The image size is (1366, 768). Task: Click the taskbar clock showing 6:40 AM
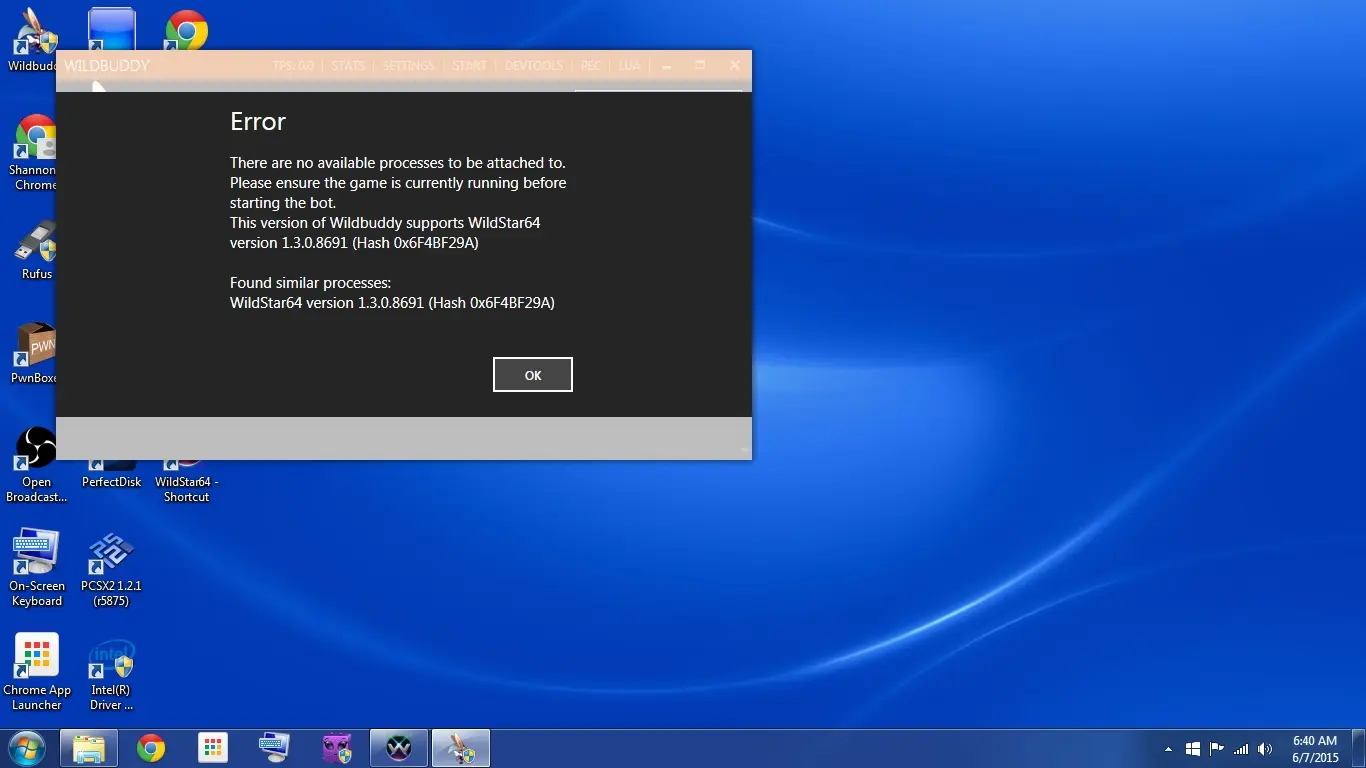[1314, 749]
